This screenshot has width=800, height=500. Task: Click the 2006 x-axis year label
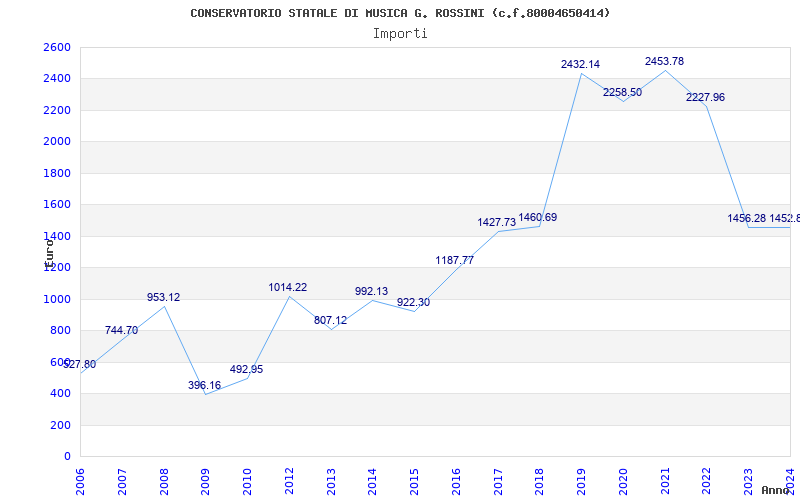(x=80, y=481)
